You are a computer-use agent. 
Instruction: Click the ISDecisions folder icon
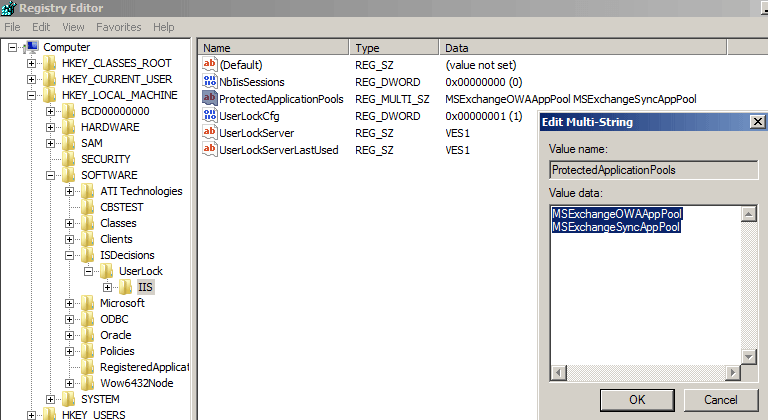88,255
